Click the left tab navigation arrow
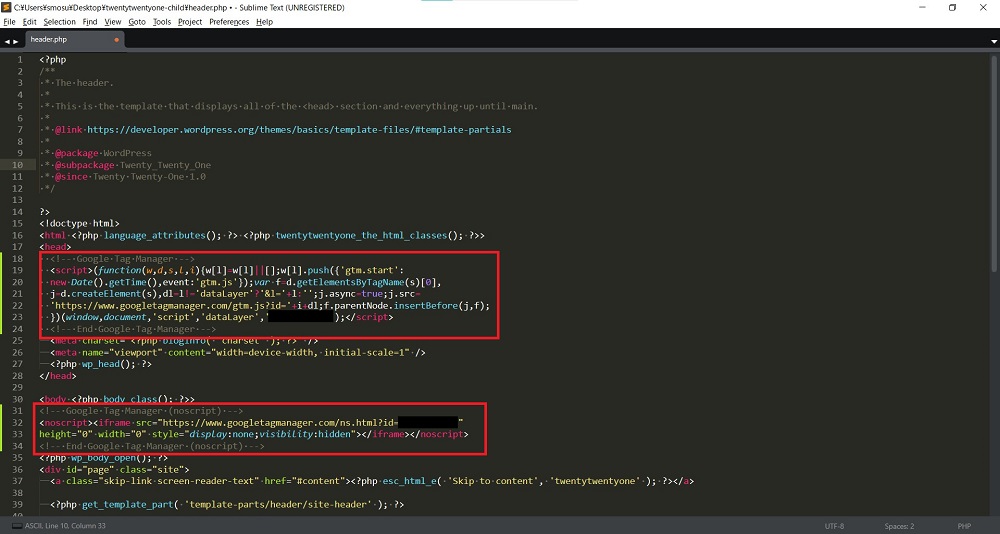 click(8, 41)
